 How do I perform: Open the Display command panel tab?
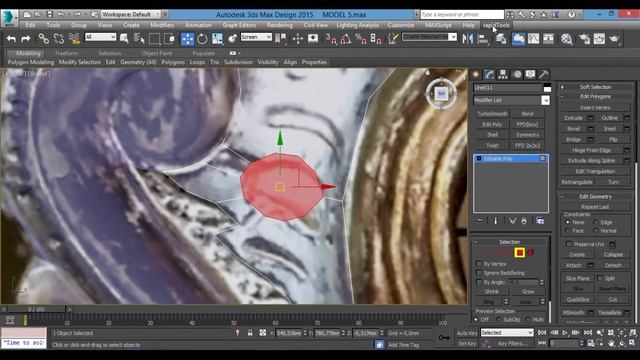(x=530, y=74)
